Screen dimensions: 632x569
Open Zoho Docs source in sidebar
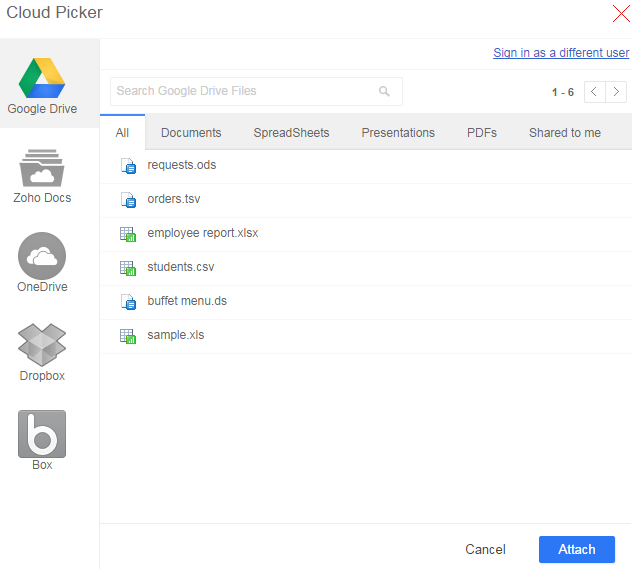pos(42,175)
